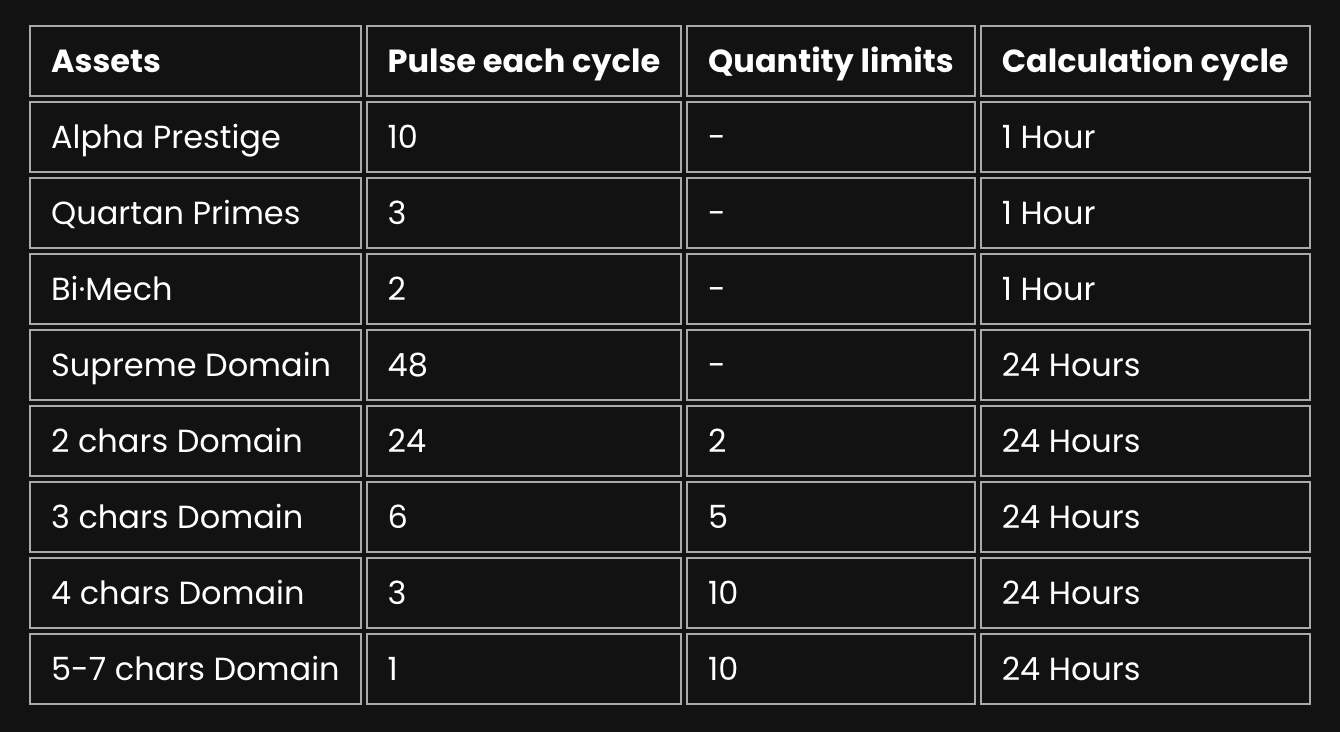Select the Alpha Prestige cell
This screenshot has width=1340, height=732.
tap(195, 137)
